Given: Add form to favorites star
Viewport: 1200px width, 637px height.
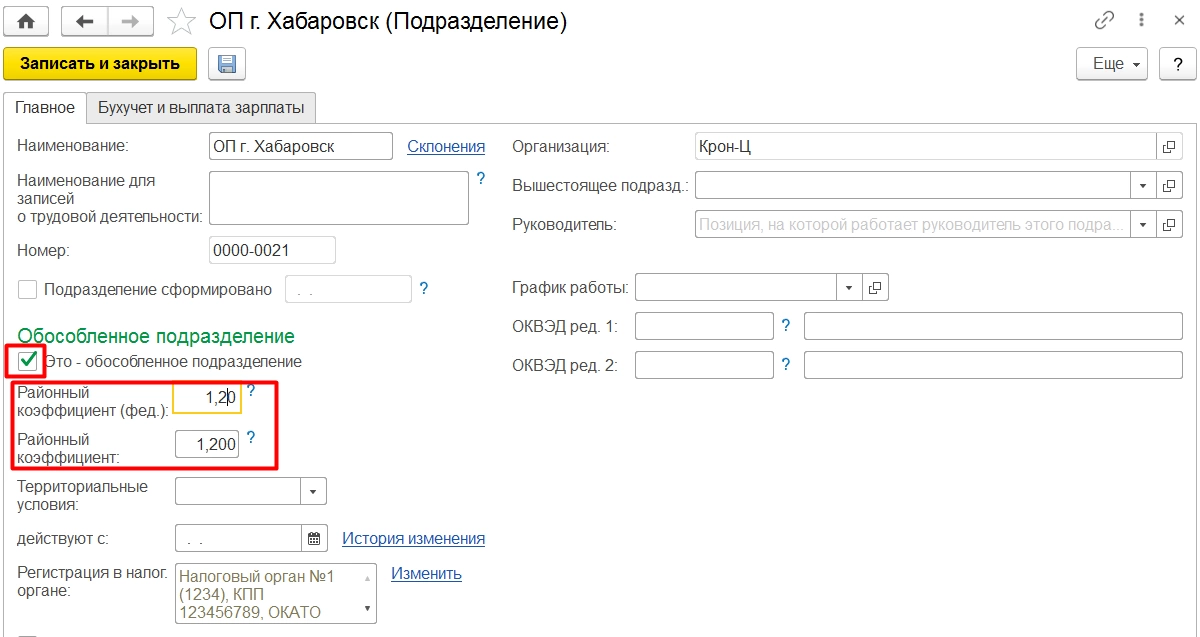Looking at the screenshot, I should tap(181, 21).
